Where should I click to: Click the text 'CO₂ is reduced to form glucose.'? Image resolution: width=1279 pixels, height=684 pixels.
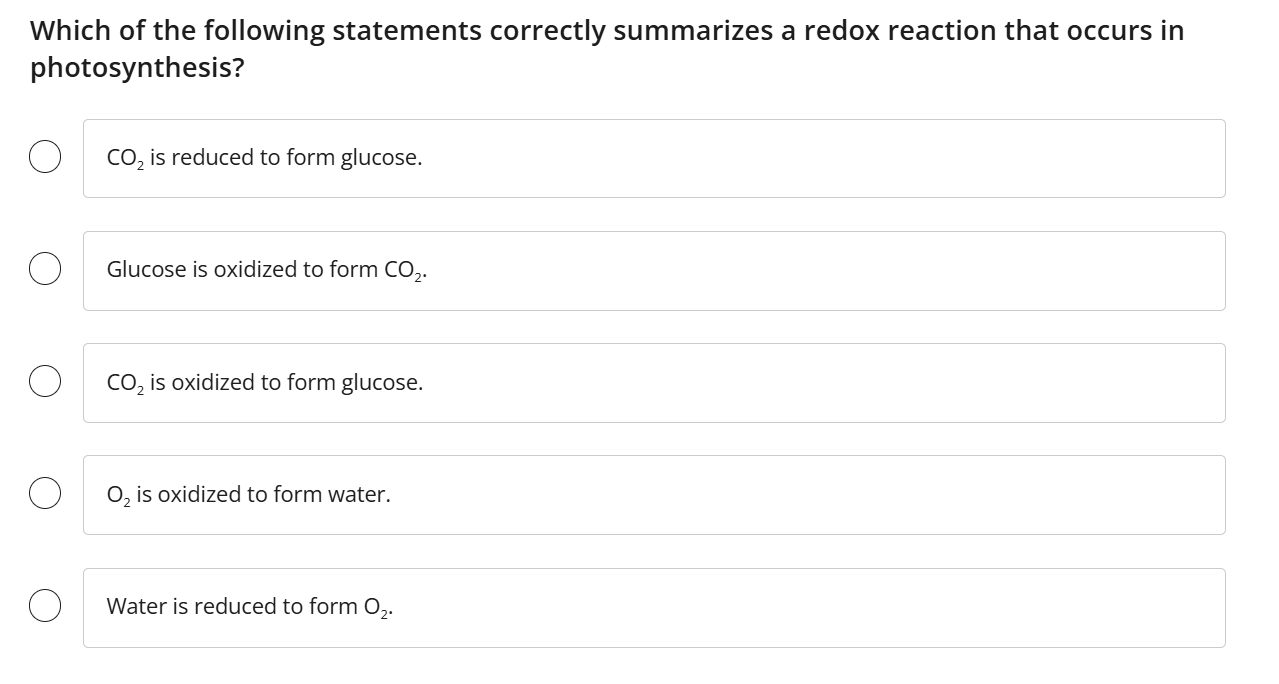[264, 158]
